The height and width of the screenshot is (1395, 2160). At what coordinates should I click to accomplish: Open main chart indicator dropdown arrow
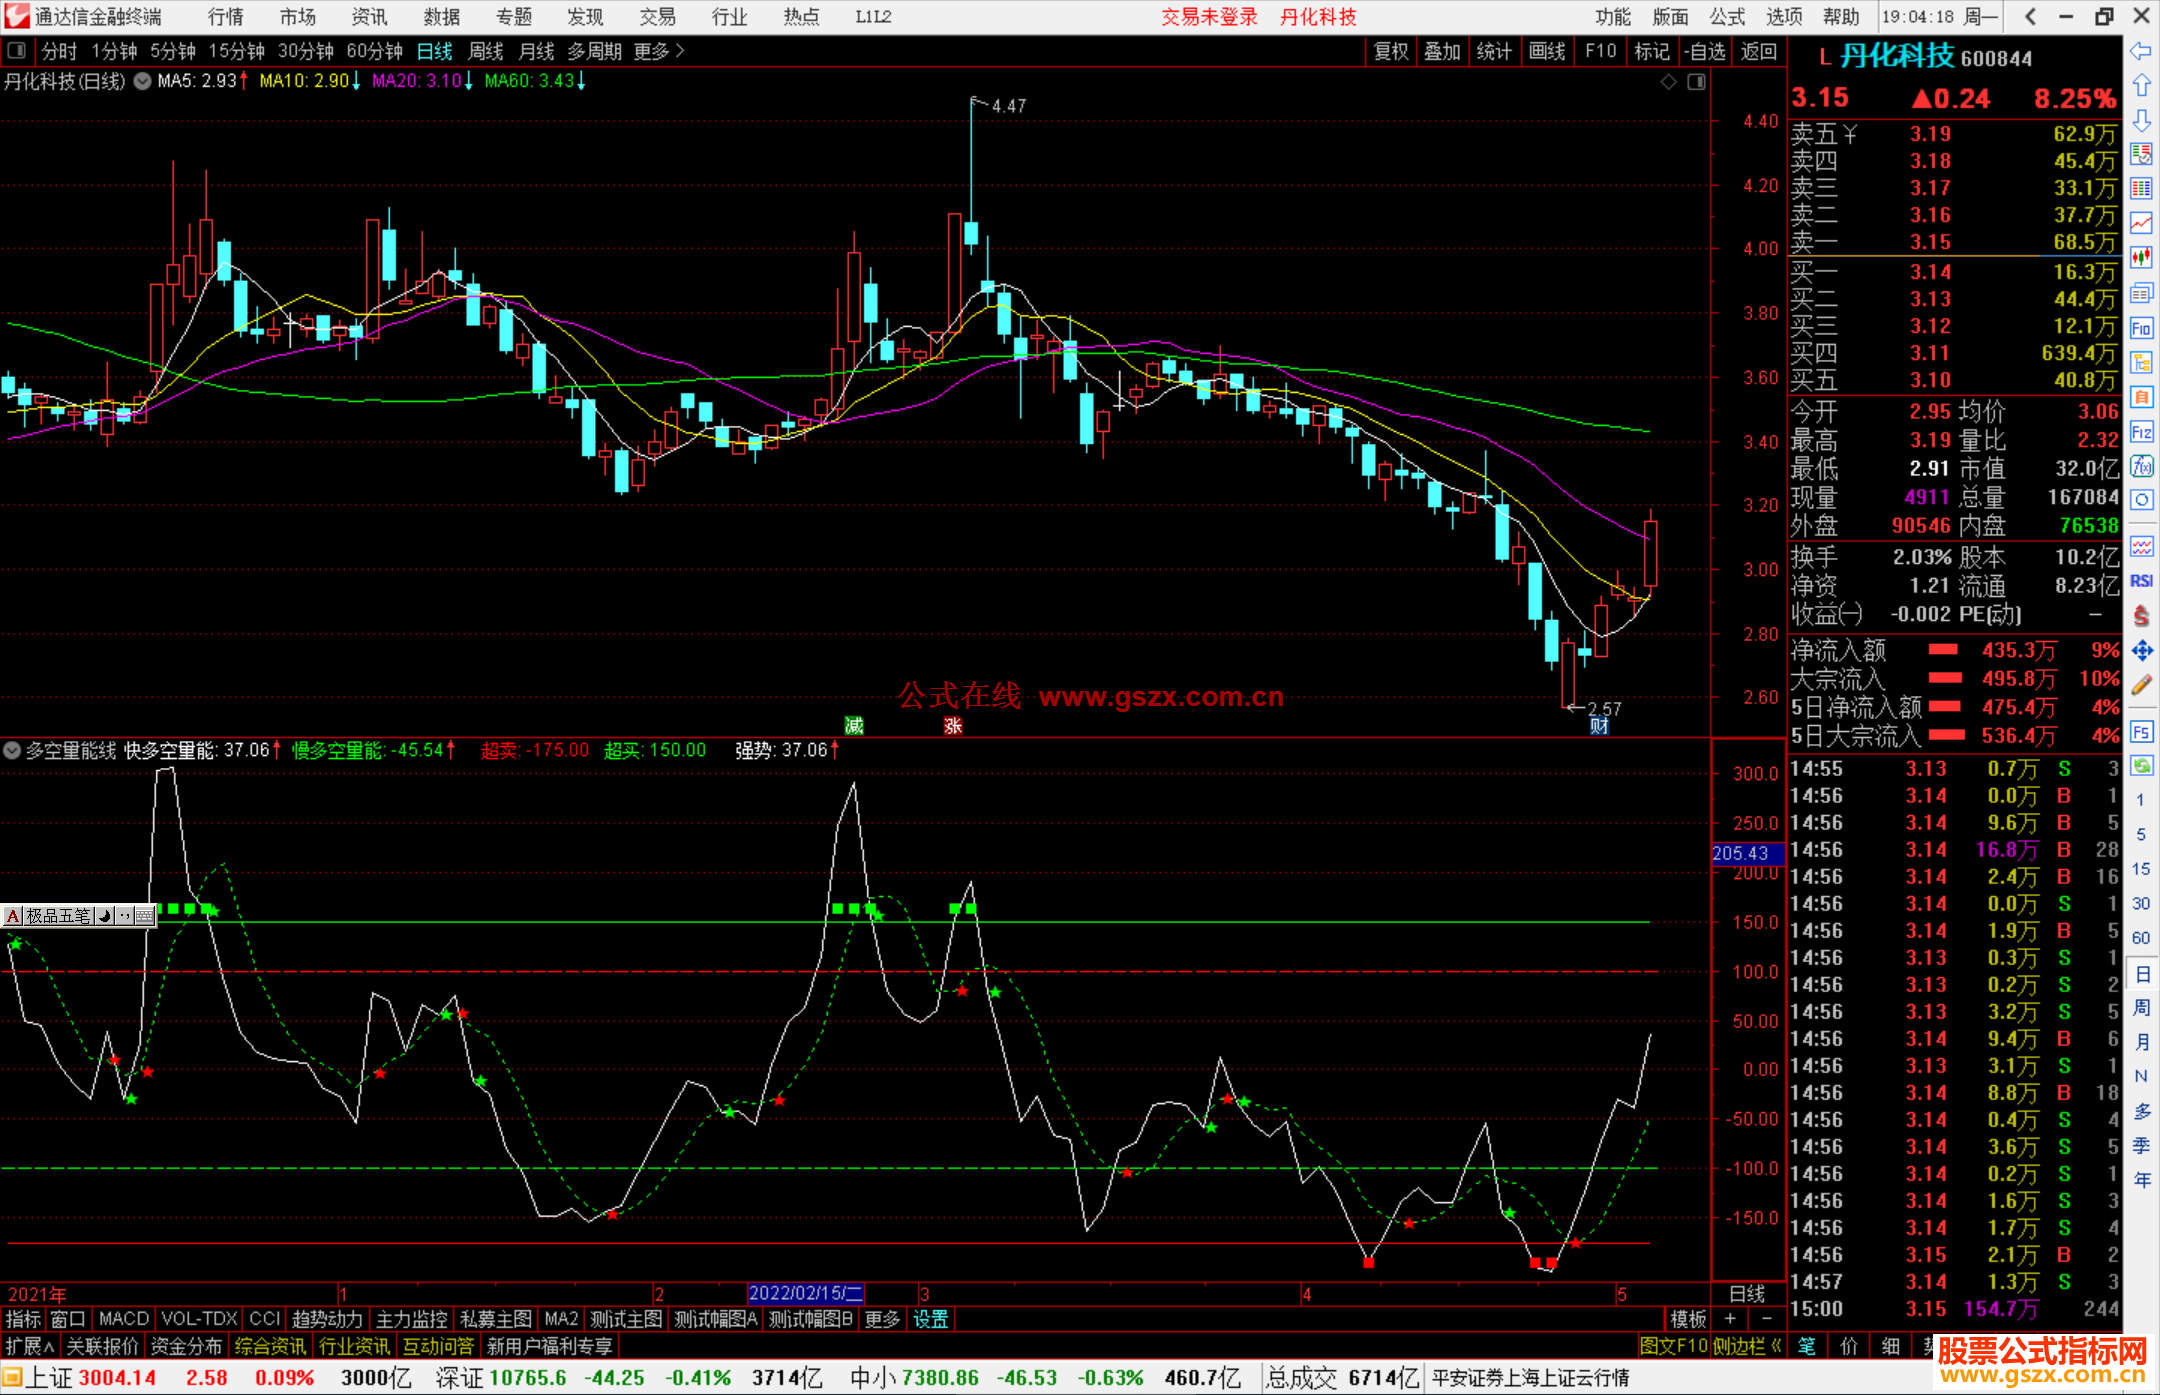pos(143,81)
